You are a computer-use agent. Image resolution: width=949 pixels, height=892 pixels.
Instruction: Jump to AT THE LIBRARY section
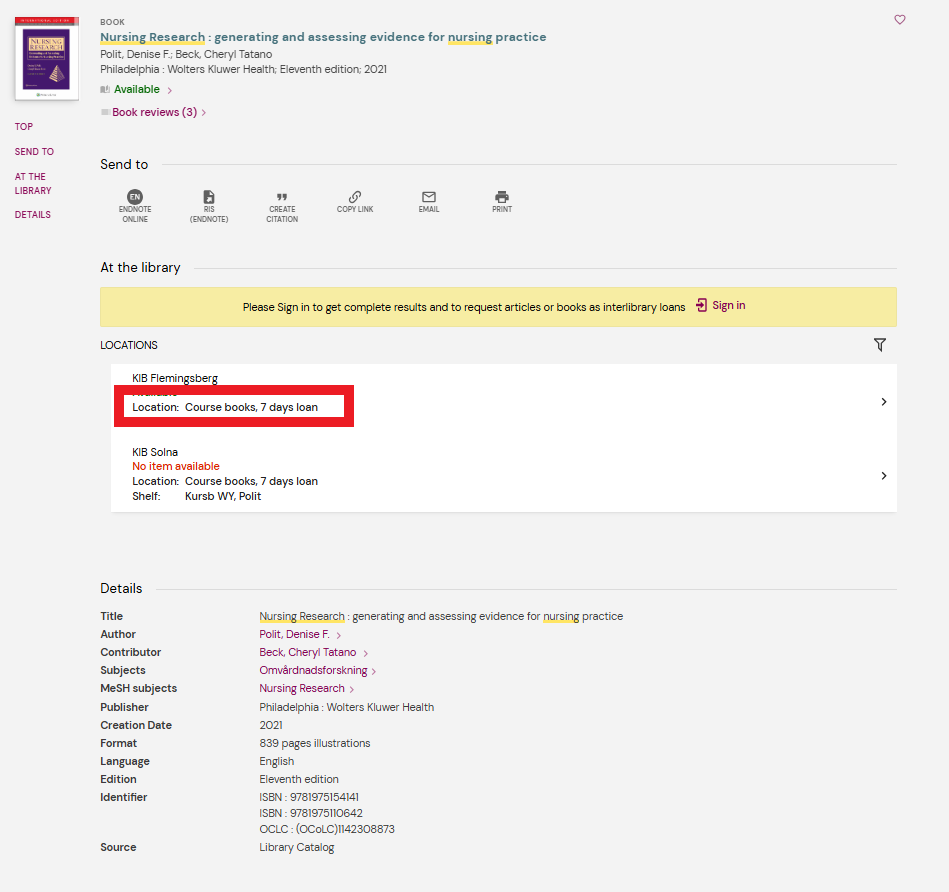click(33, 183)
